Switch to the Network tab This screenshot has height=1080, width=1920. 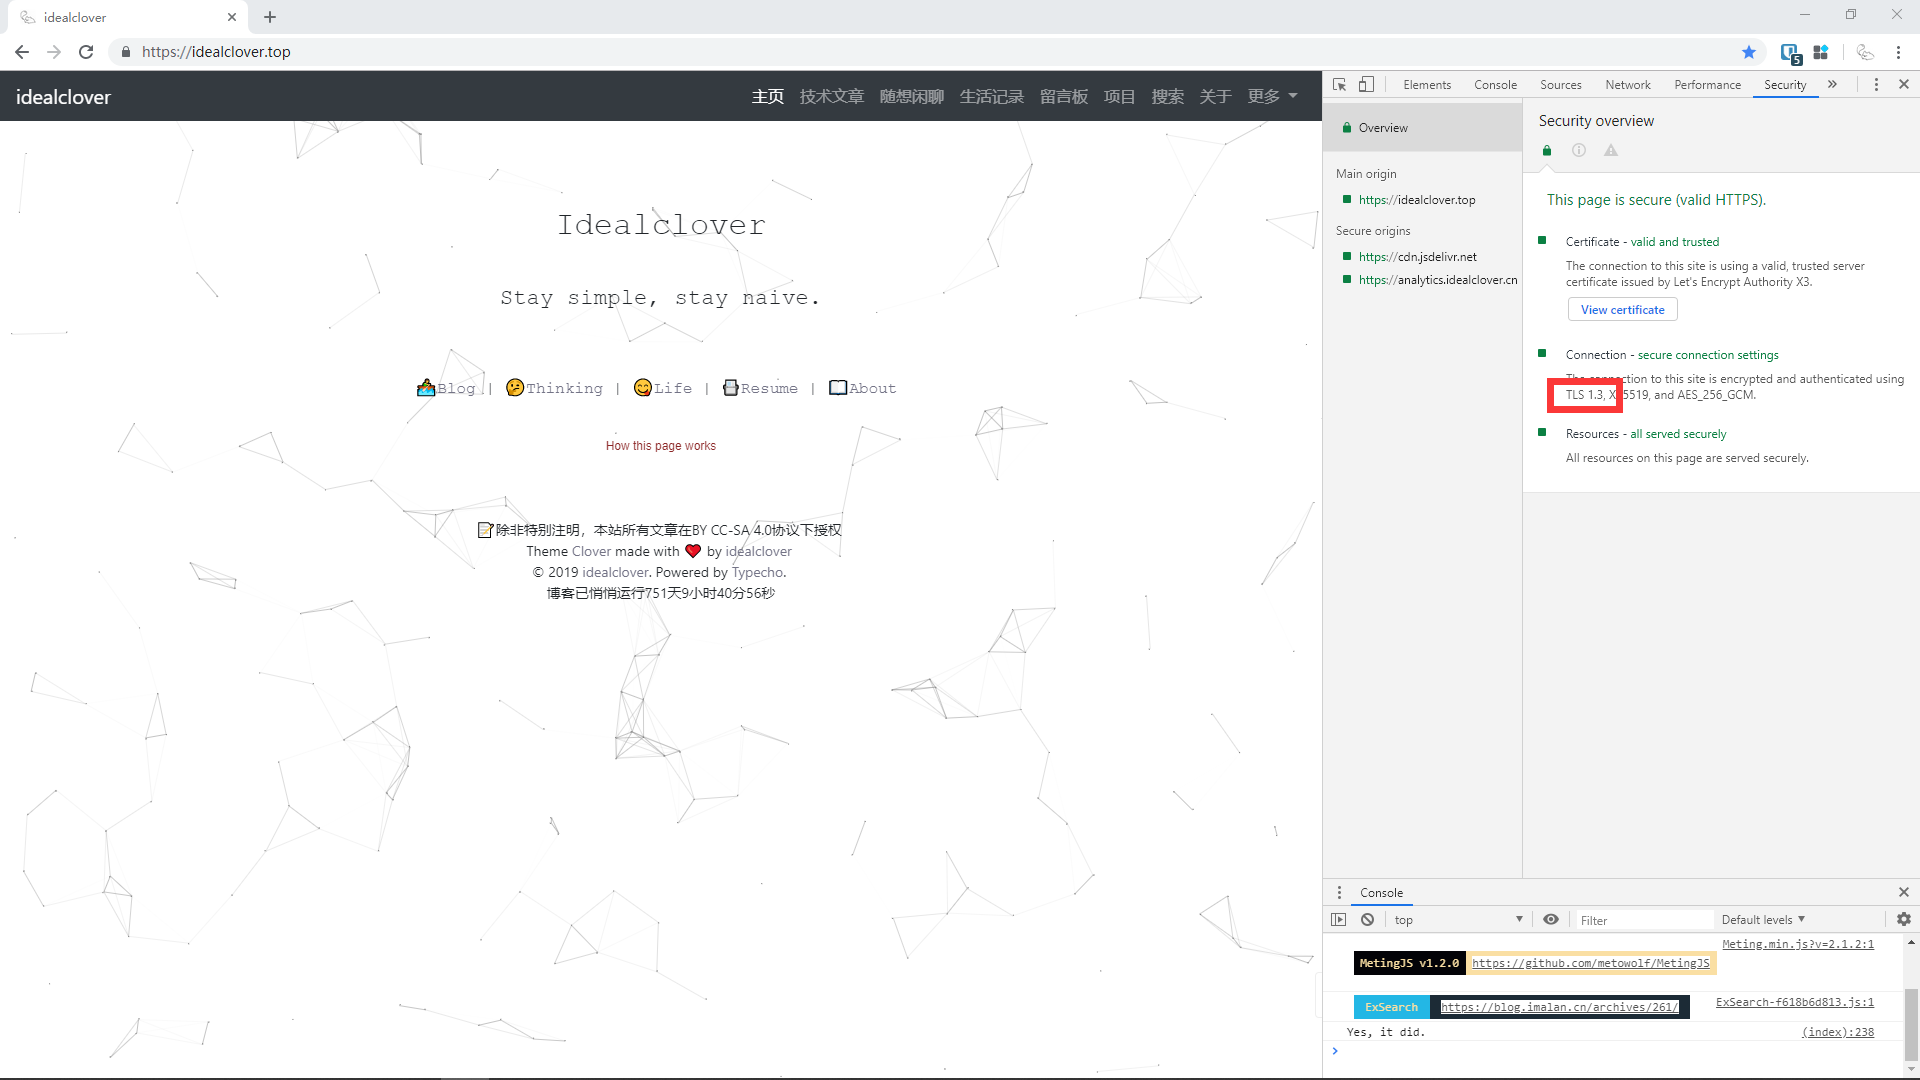point(1628,85)
